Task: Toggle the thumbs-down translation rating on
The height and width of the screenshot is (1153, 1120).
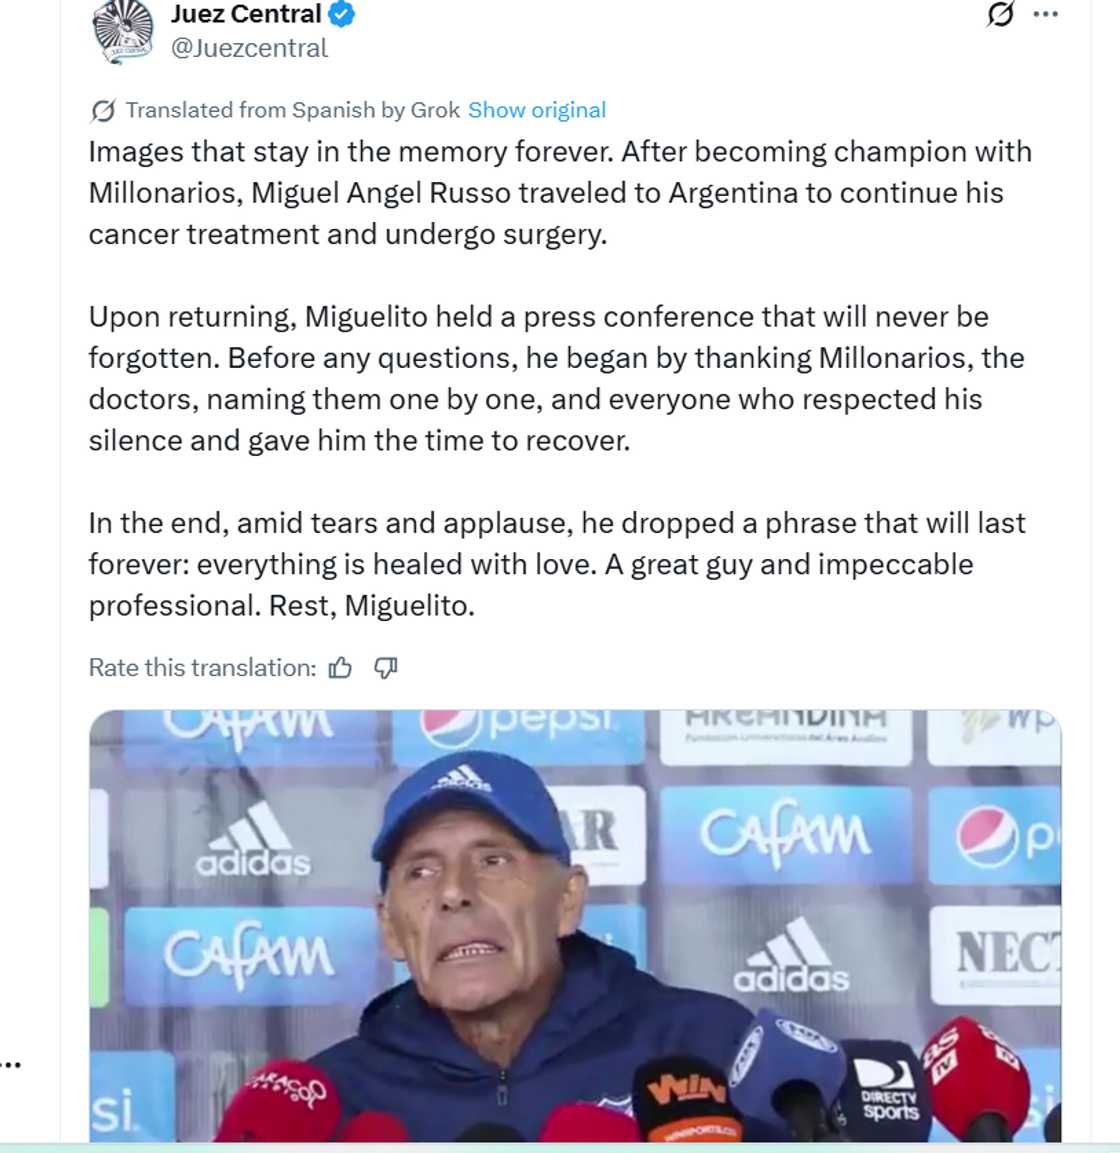Action: click(x=385, y=667)
